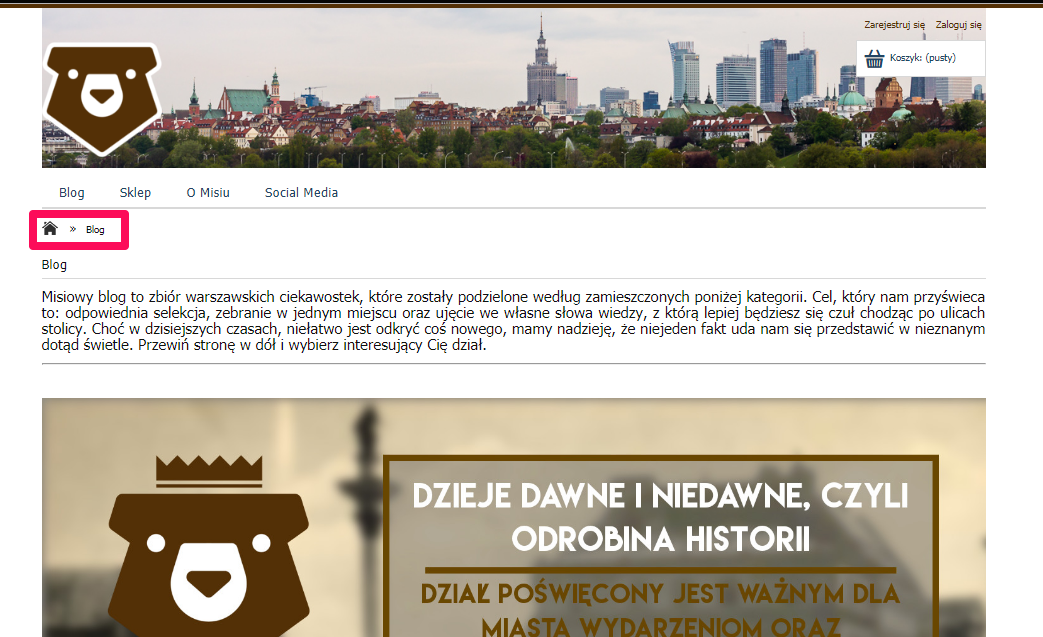This screenshot has width=1043, height=637.
Task: Open the shopping basket icon
Action: 874,59
